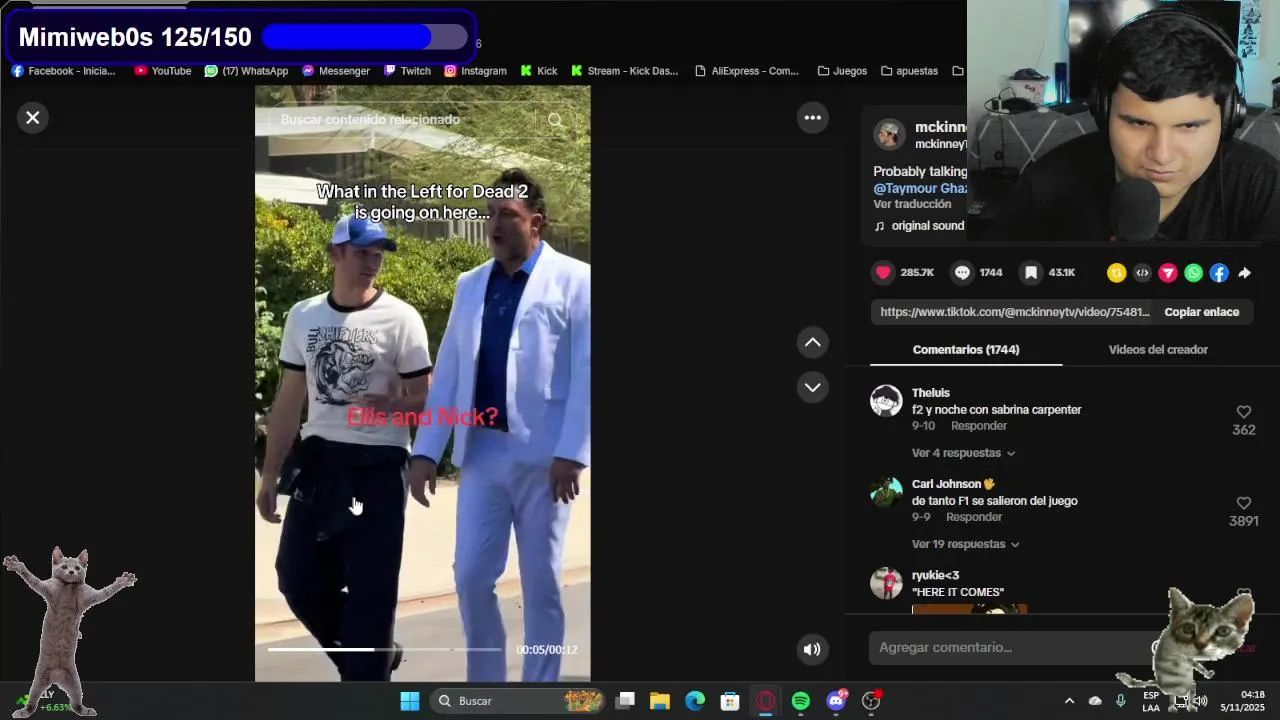1280x720 pixels.
Task: Save video with bookmark icon
Action: [1031, 272]
